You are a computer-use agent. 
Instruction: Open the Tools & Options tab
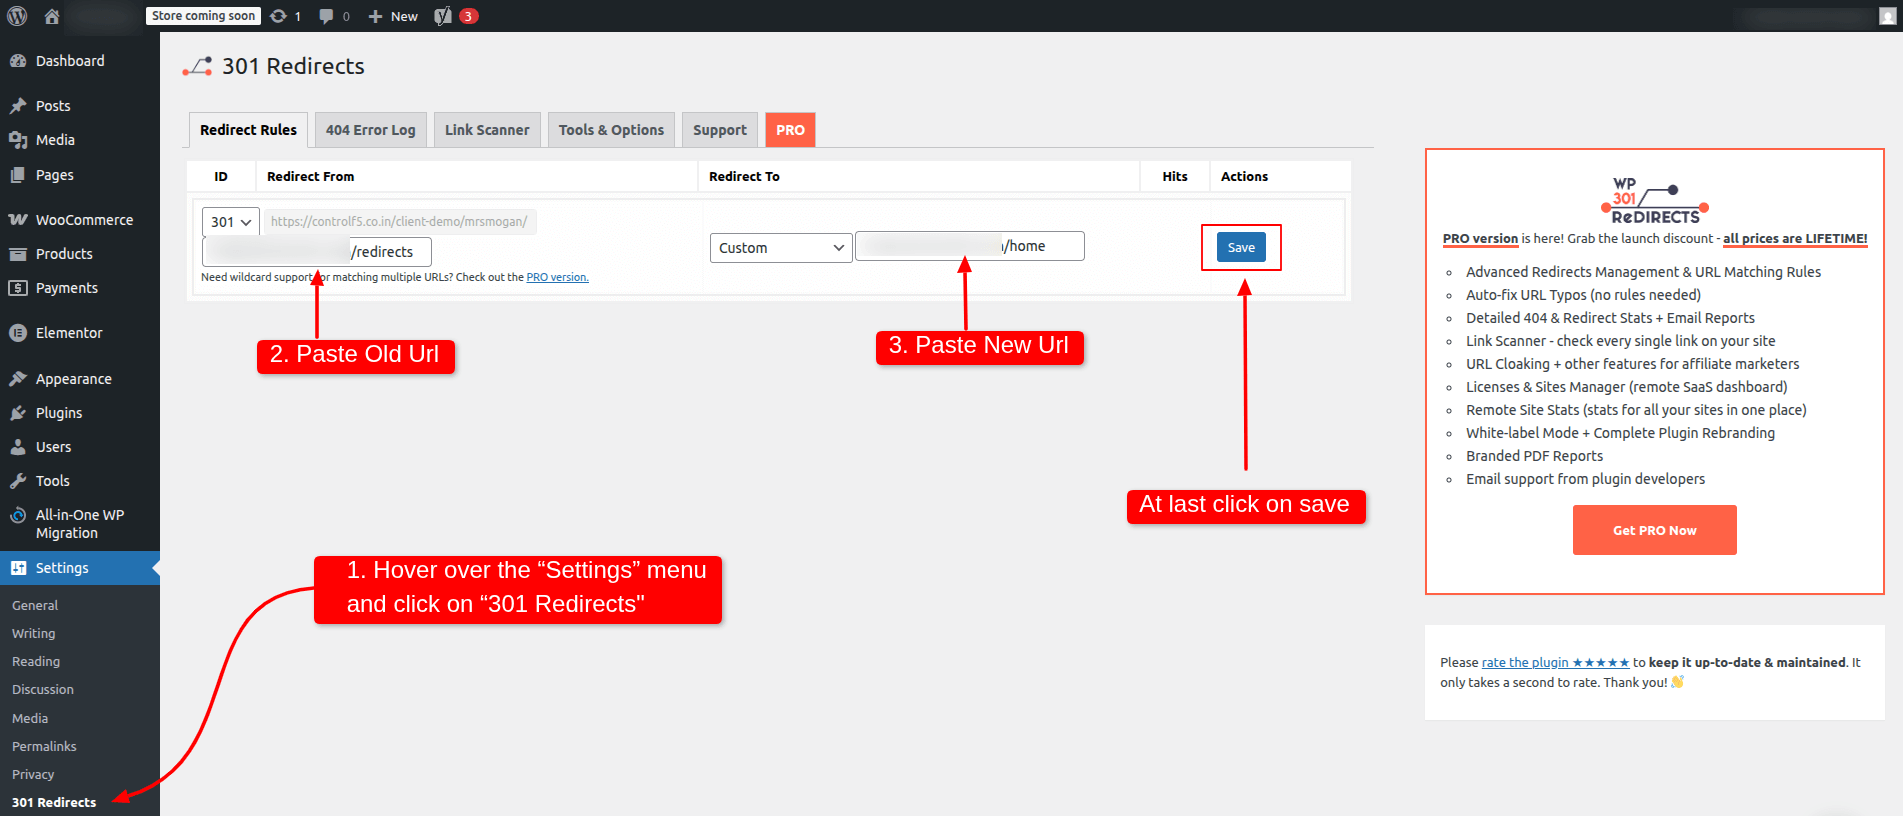point(611,130)
